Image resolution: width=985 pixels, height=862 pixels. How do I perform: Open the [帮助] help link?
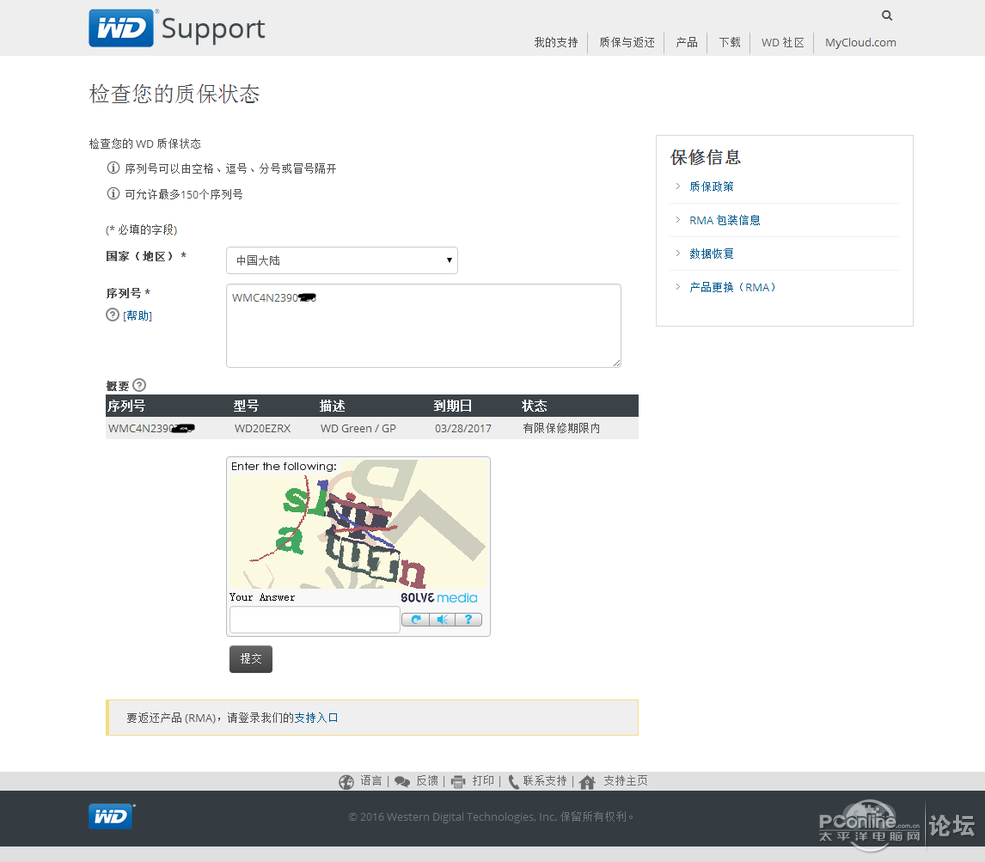[x=138, y=315]
